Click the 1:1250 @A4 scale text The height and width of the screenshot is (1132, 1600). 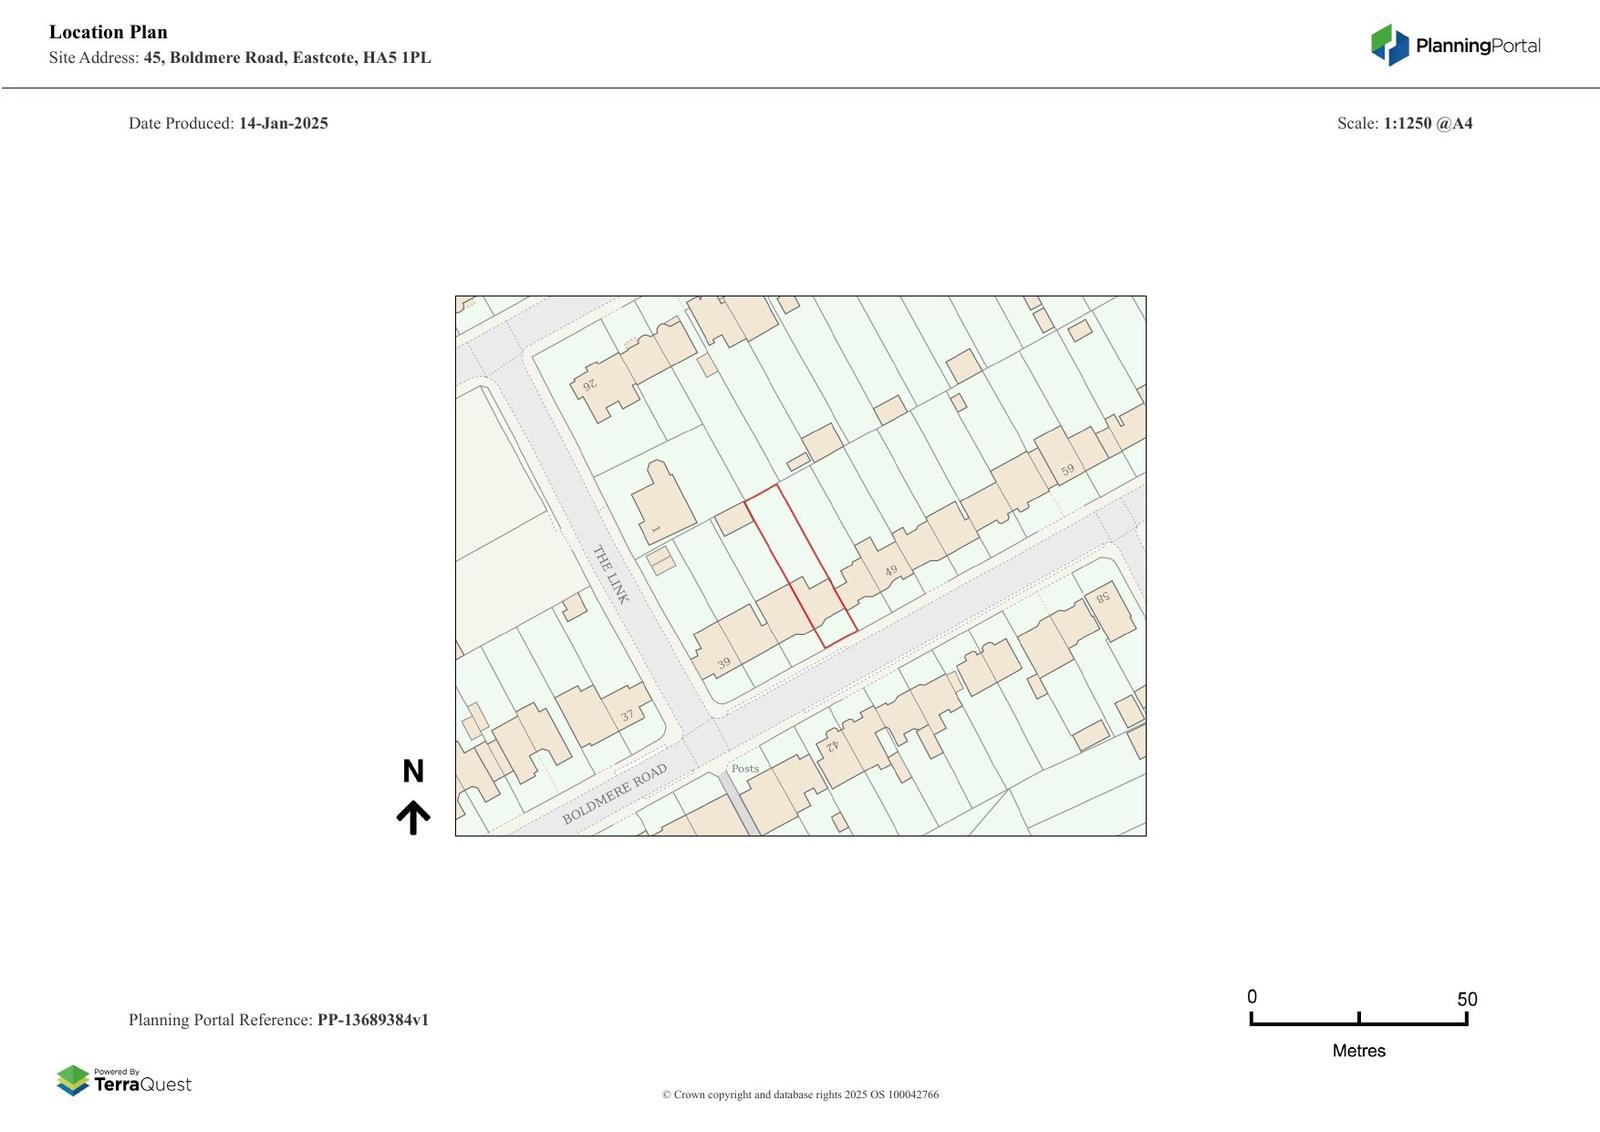[1427, 123]
